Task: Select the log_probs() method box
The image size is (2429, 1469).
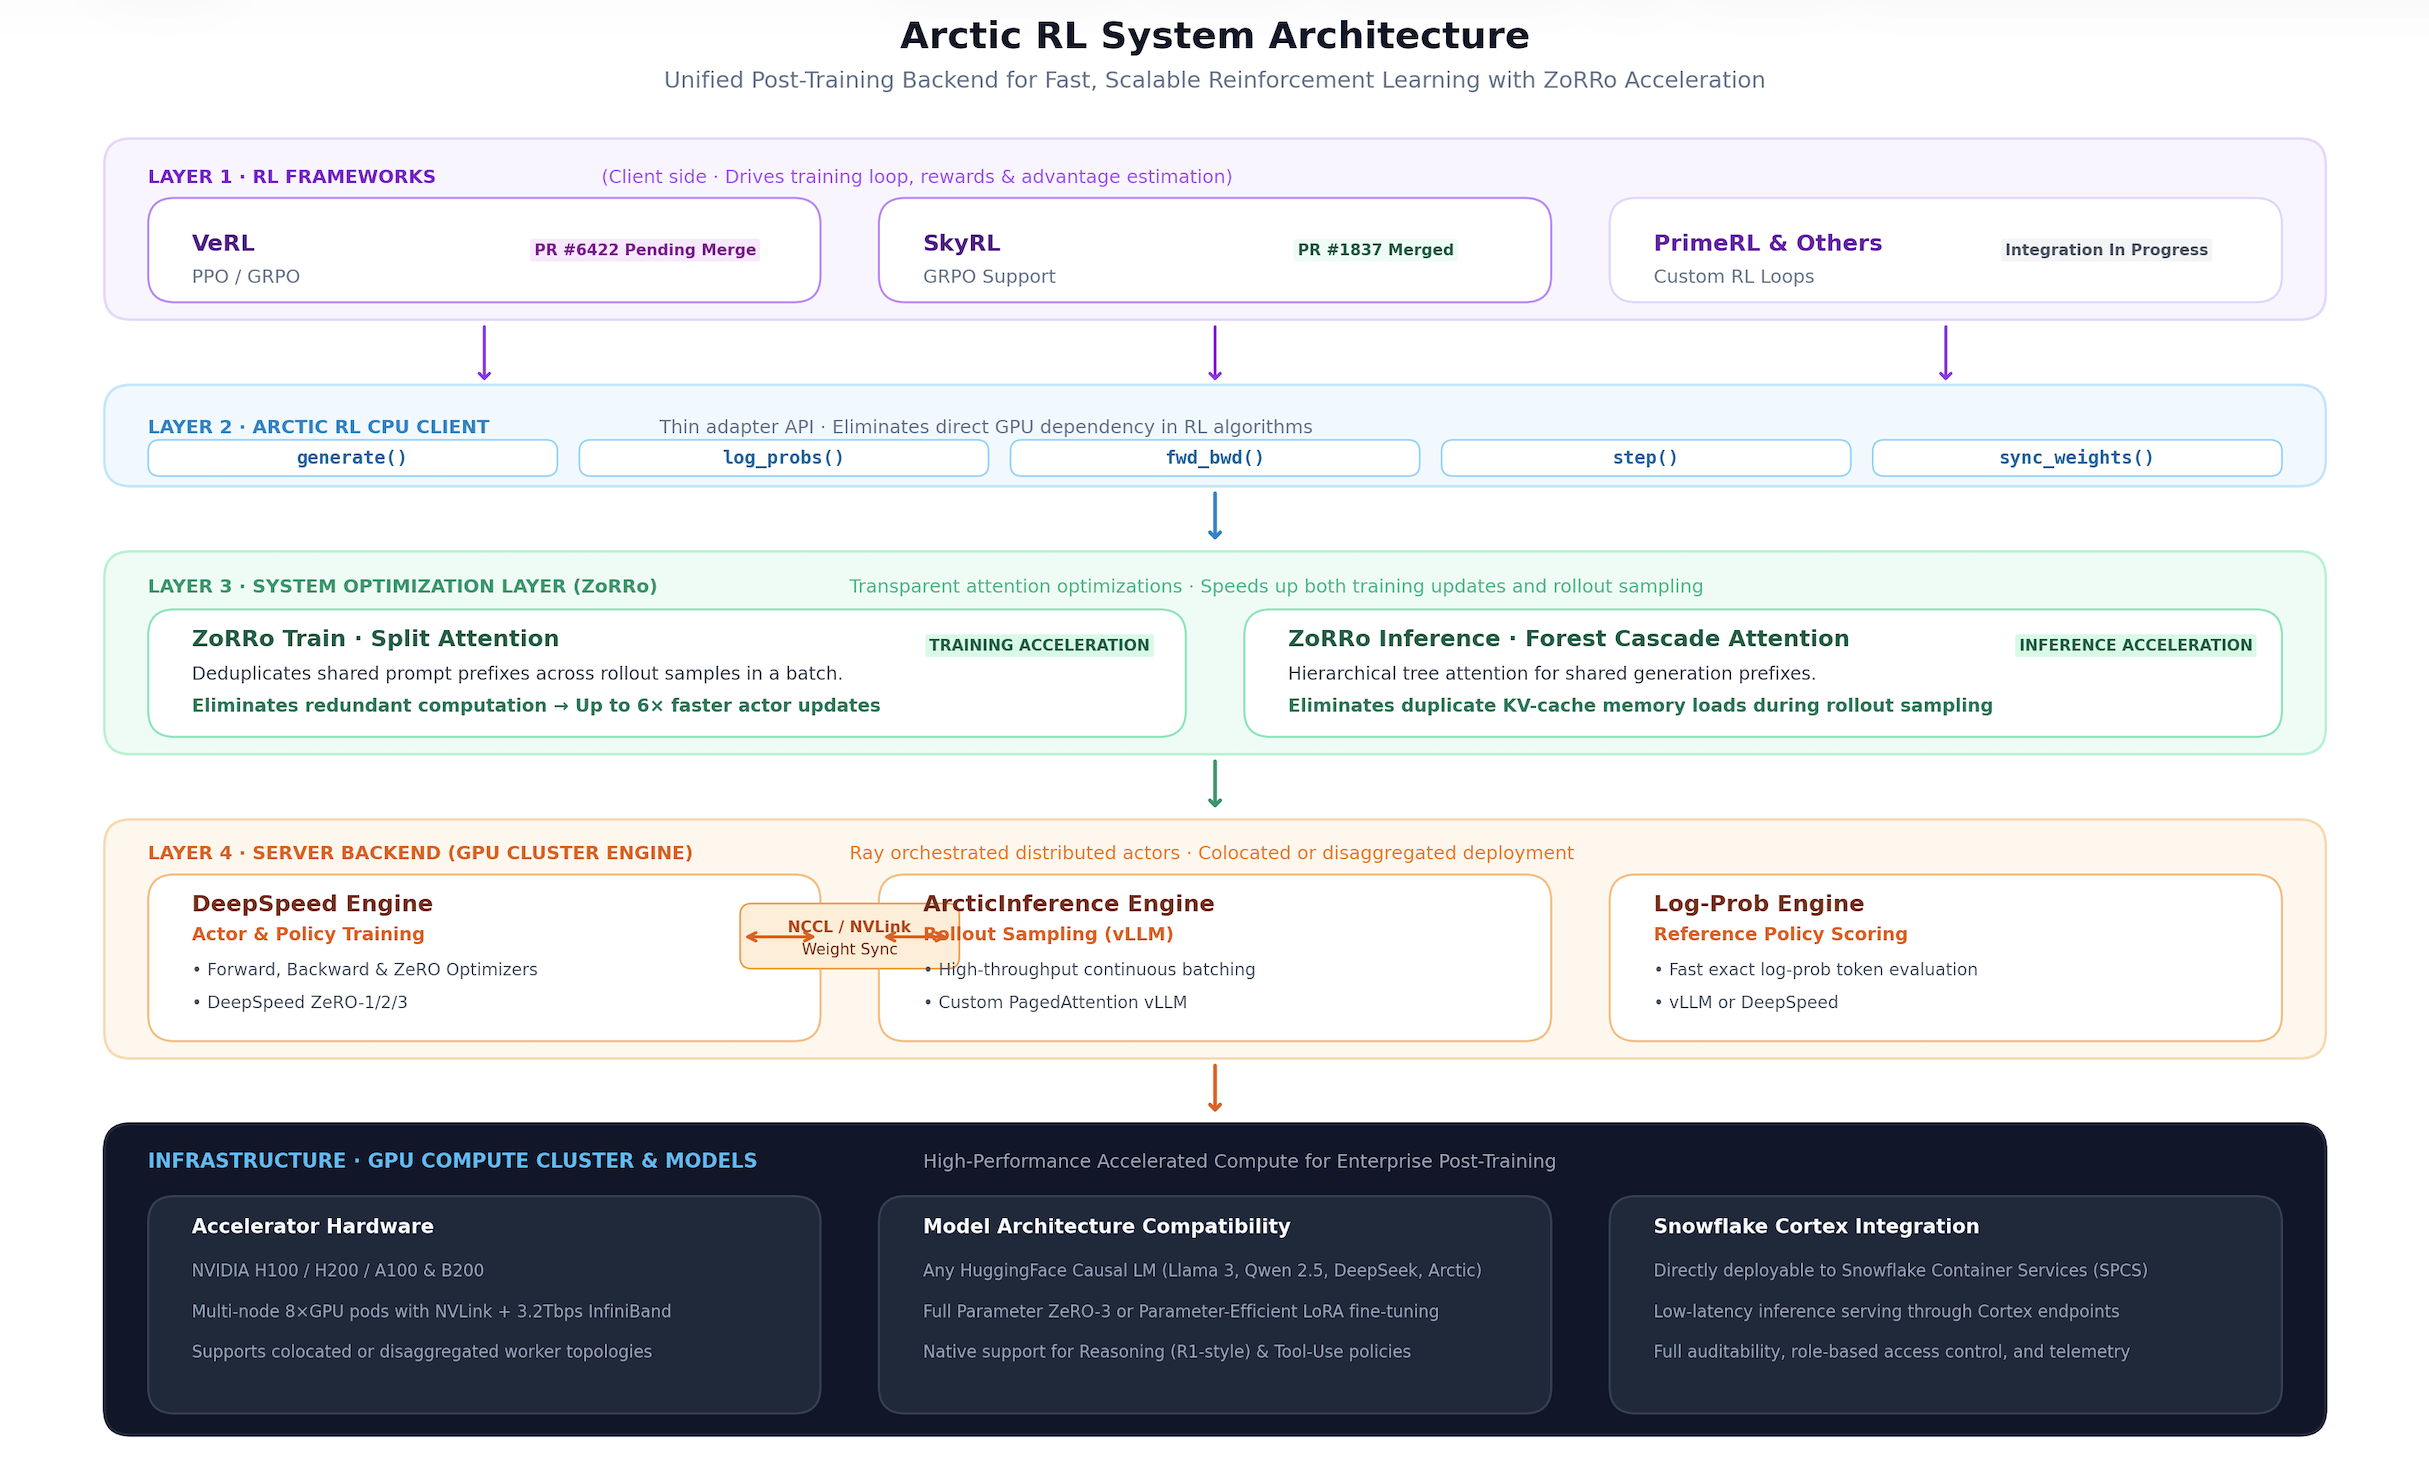Action: [783, 458]
